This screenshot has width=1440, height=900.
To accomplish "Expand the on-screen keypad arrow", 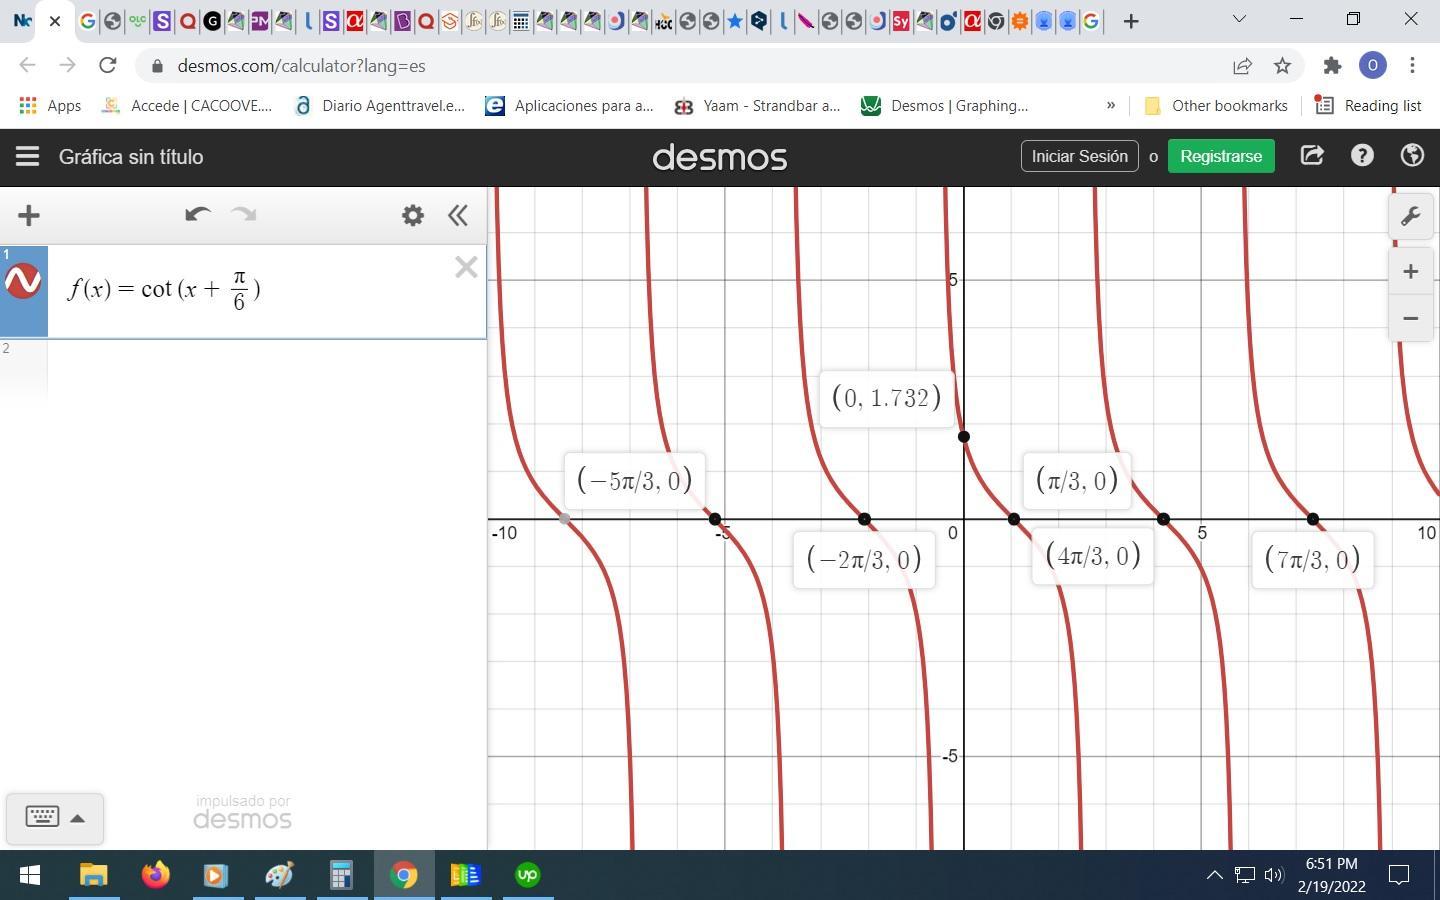I will tap(78, 818).
